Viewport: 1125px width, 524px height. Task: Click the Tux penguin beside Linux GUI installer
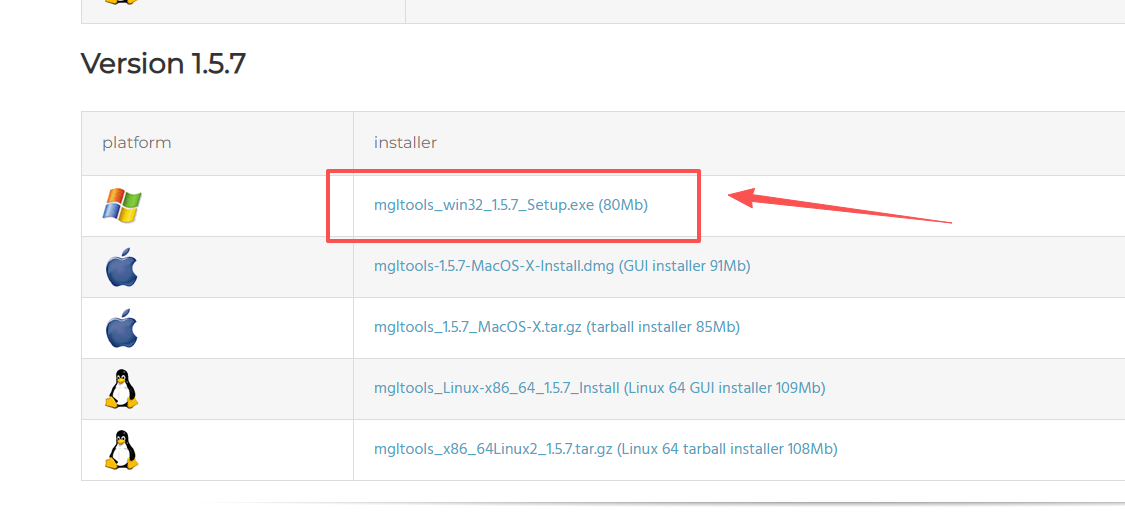pyautogui.click(x=121, y=388)
